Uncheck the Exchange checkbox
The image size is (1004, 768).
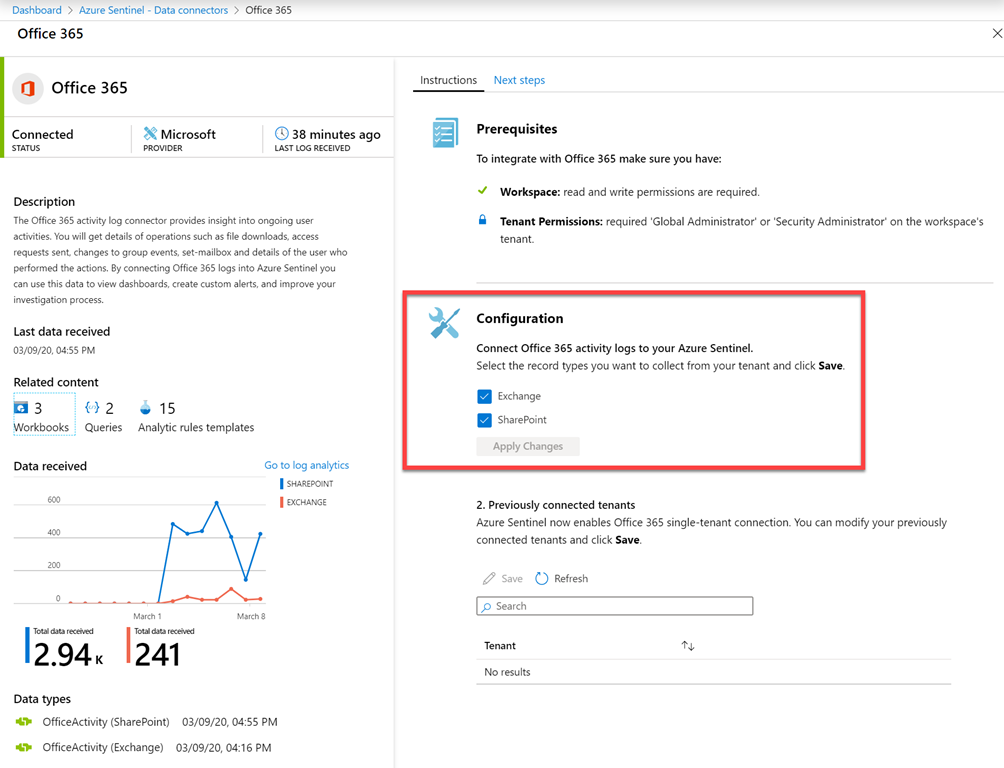pyautogui.click(x=485, y=396)
